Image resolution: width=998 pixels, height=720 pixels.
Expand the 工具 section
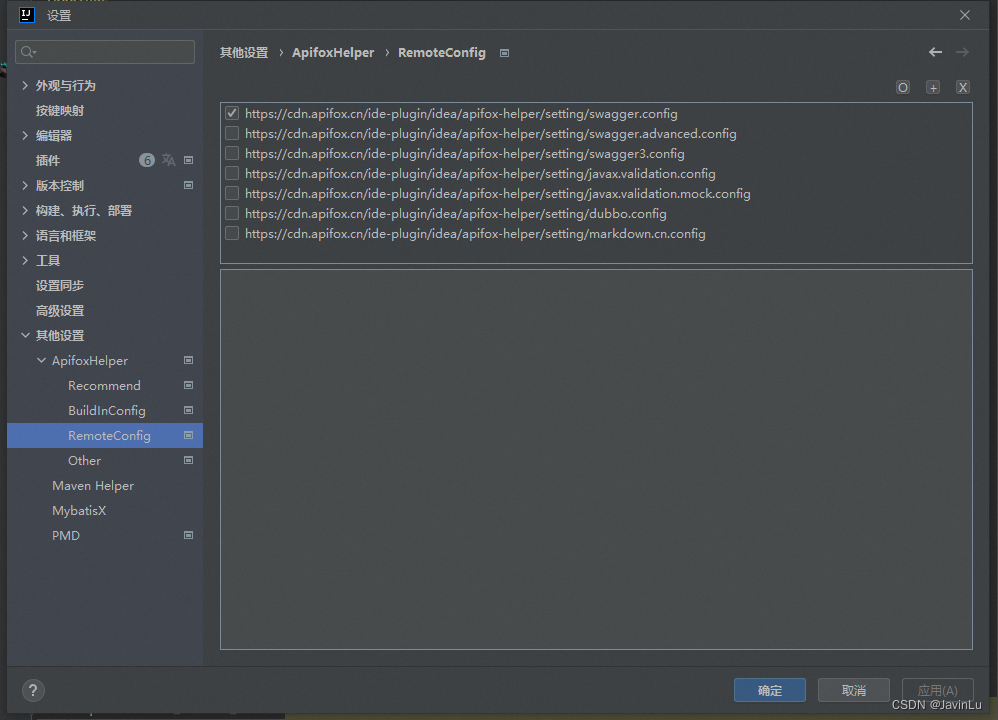[25, 260]
